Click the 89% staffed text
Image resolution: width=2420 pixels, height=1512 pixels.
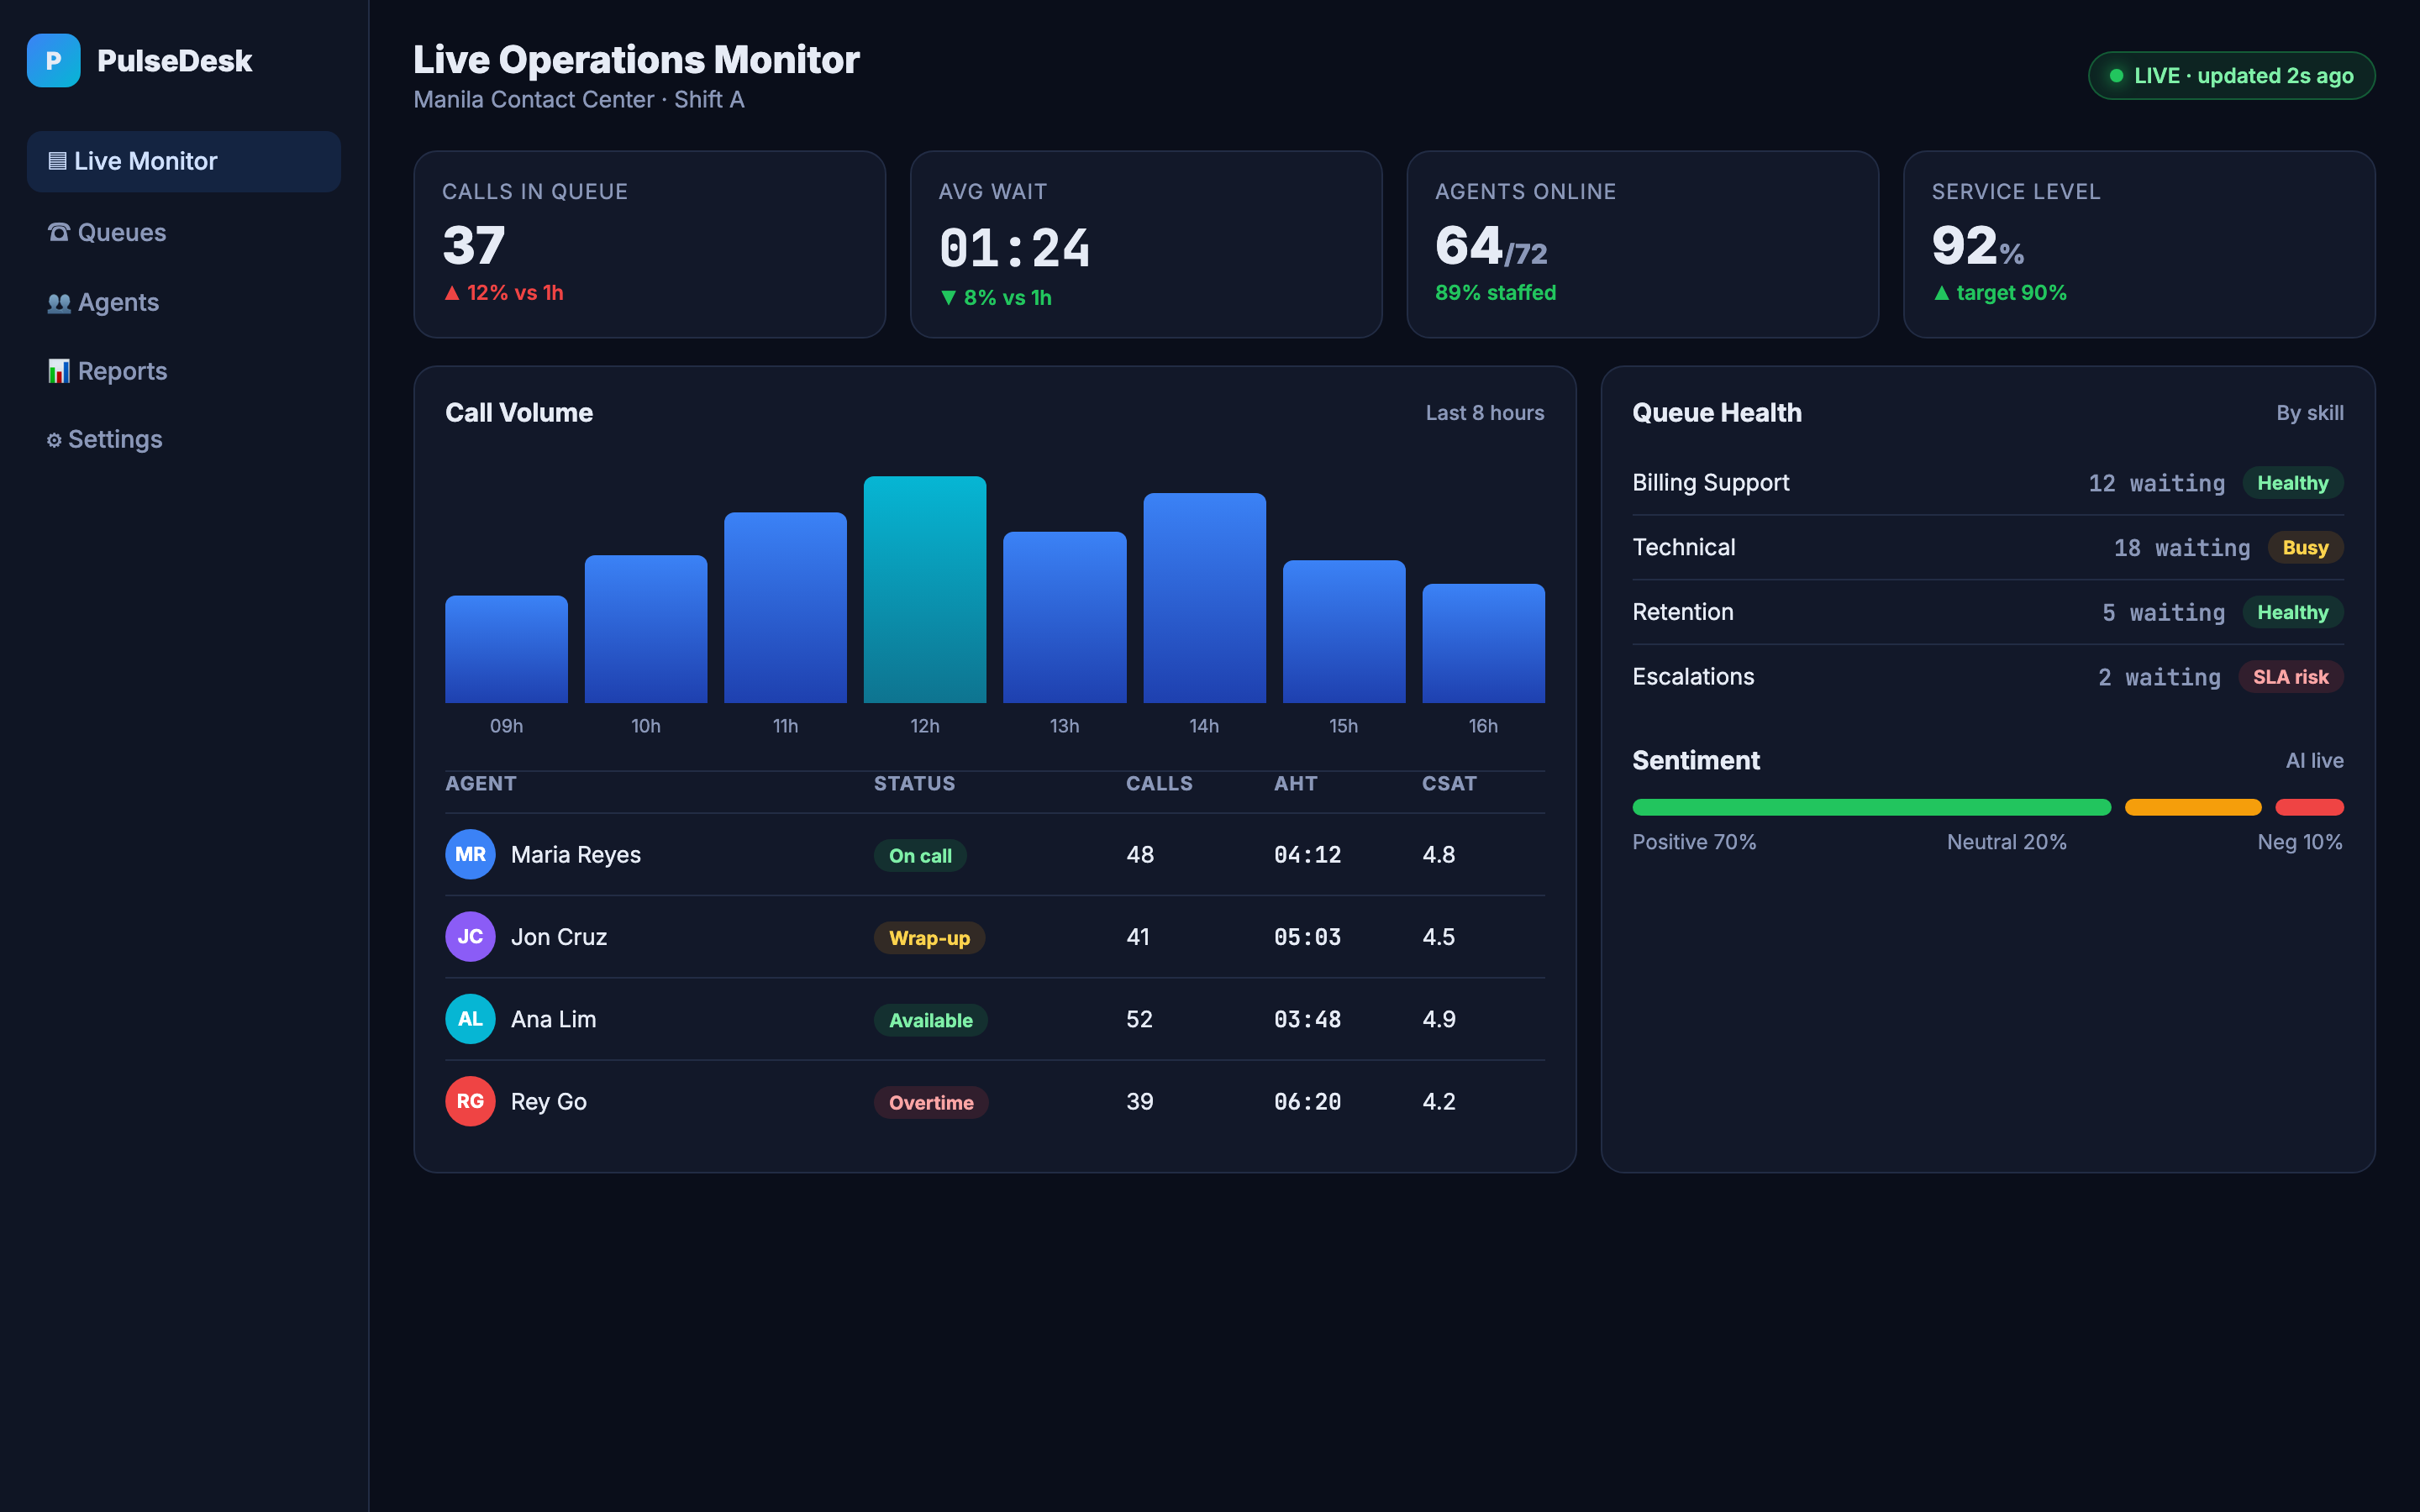1495,293
